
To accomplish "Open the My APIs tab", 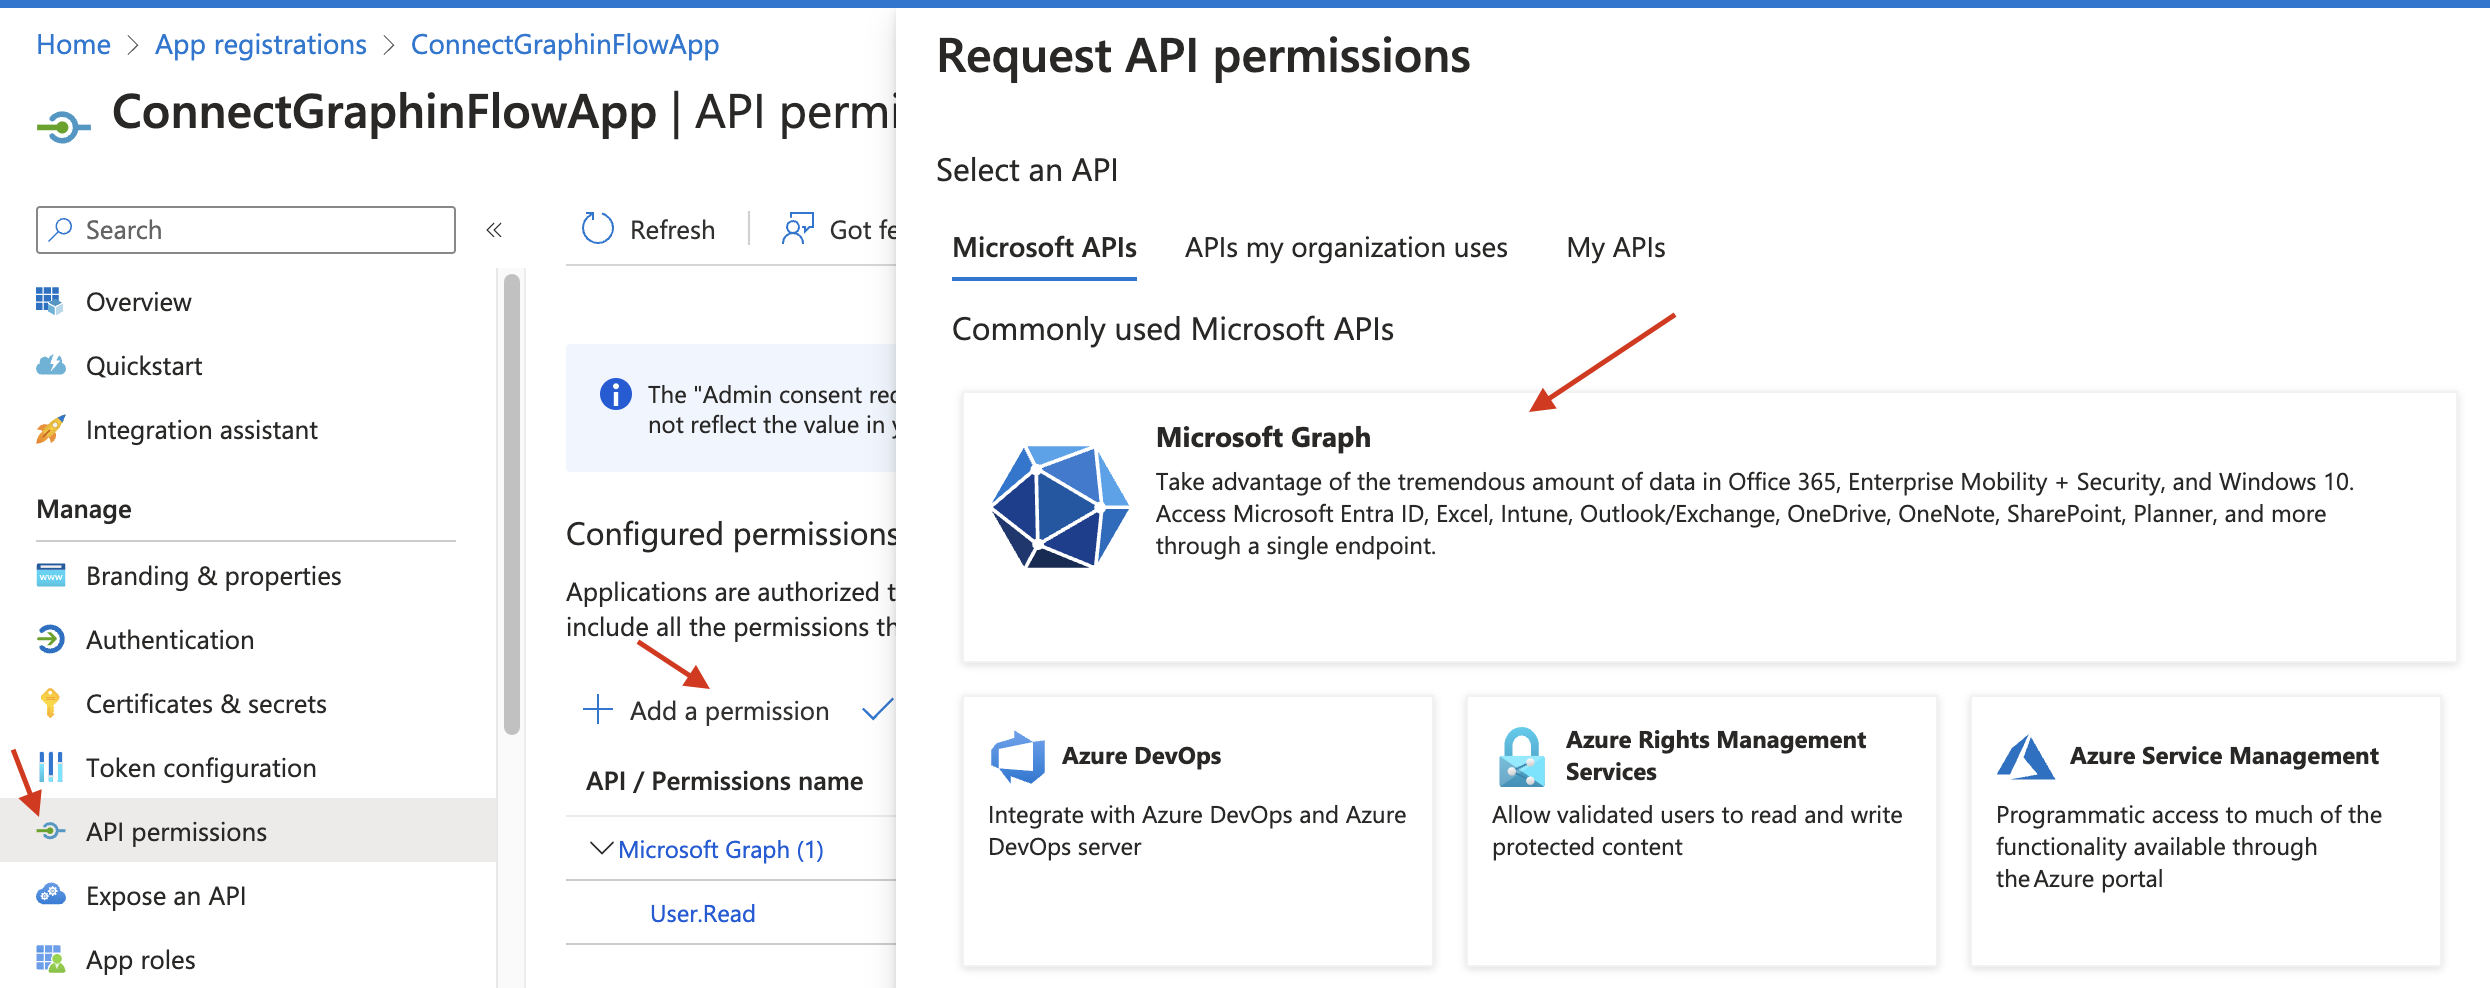I will pyautogui.click(x=1615, y=248).
